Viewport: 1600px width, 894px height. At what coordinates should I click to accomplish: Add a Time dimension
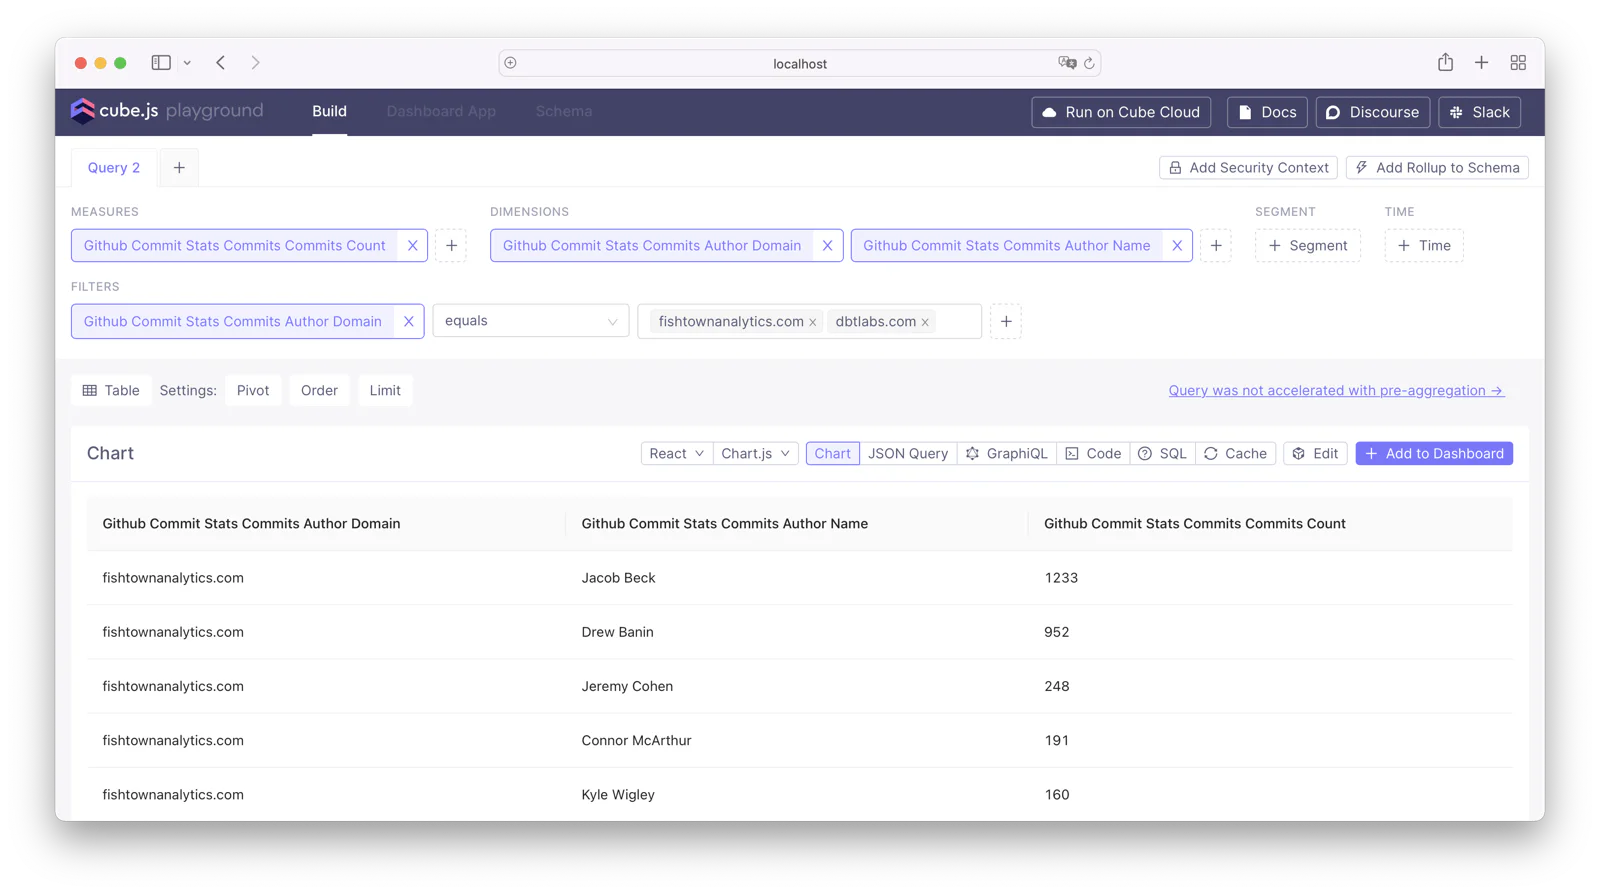[x=1424, y=246]
